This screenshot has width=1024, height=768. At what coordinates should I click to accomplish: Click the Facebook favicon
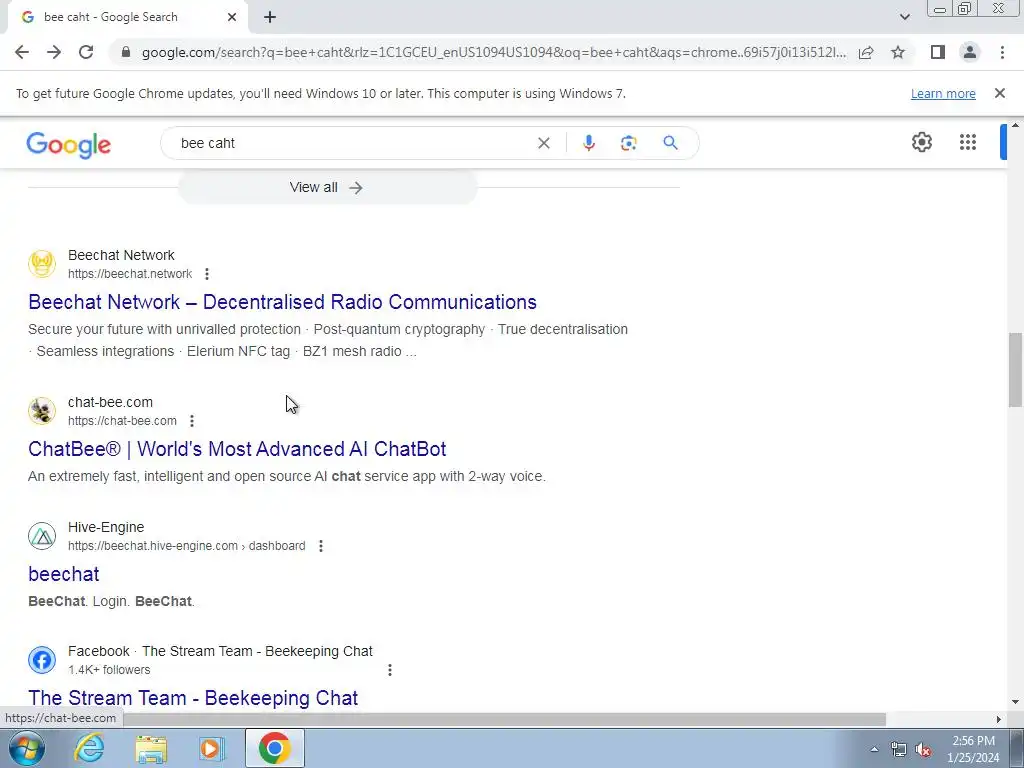coord(42,660)
